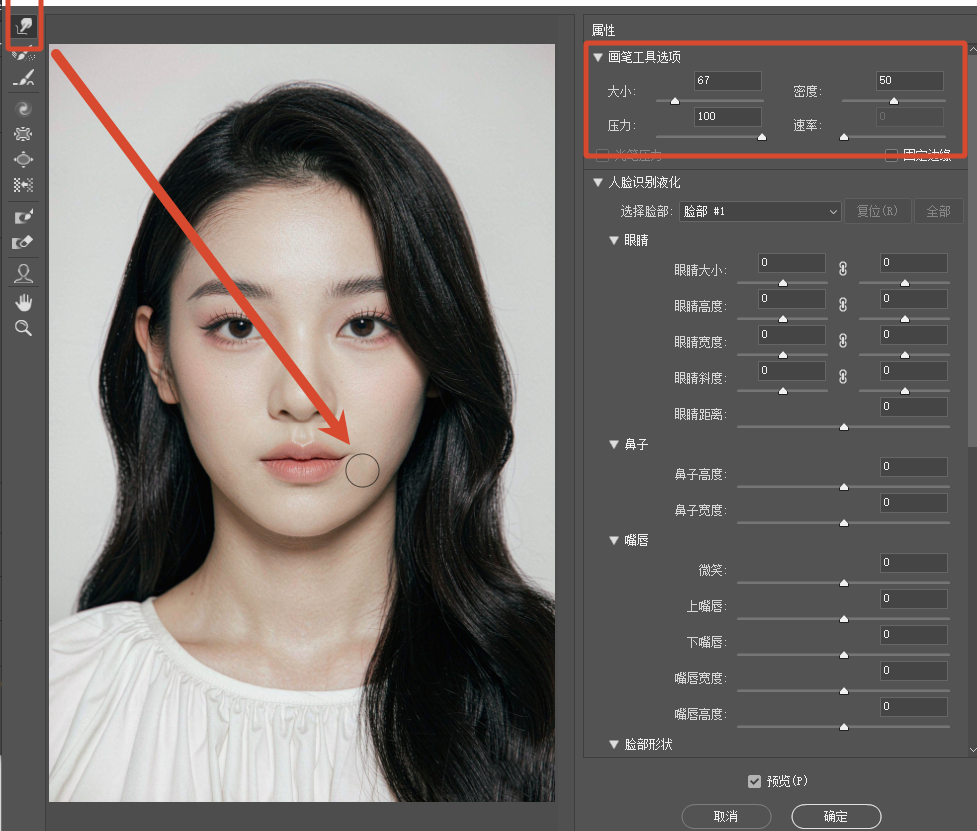Collapse the 鼻子 section
The image size is (977, 831).
(x=614, y=444)
